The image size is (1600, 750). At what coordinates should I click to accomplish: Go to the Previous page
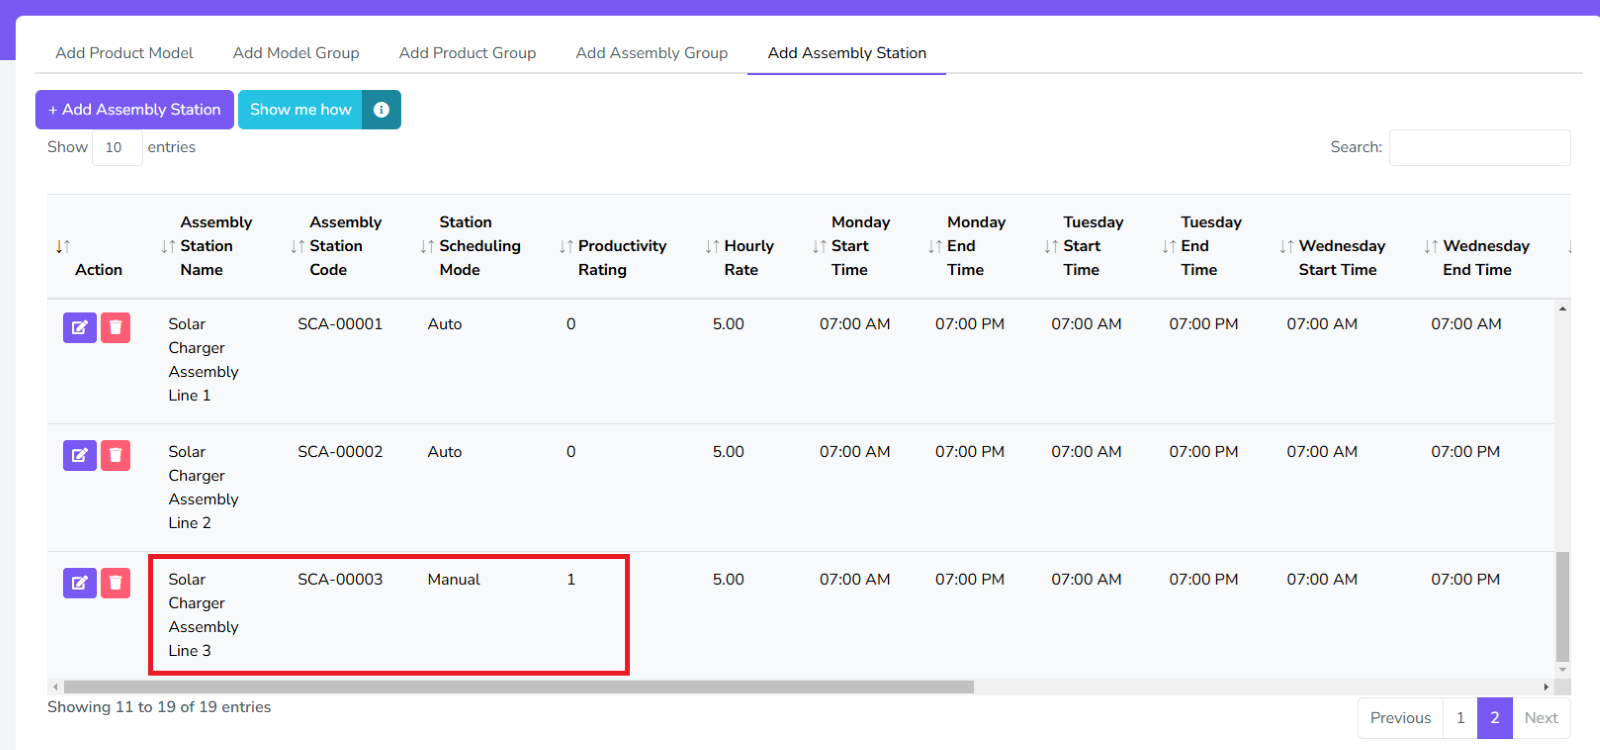[x=1400, y=718]
